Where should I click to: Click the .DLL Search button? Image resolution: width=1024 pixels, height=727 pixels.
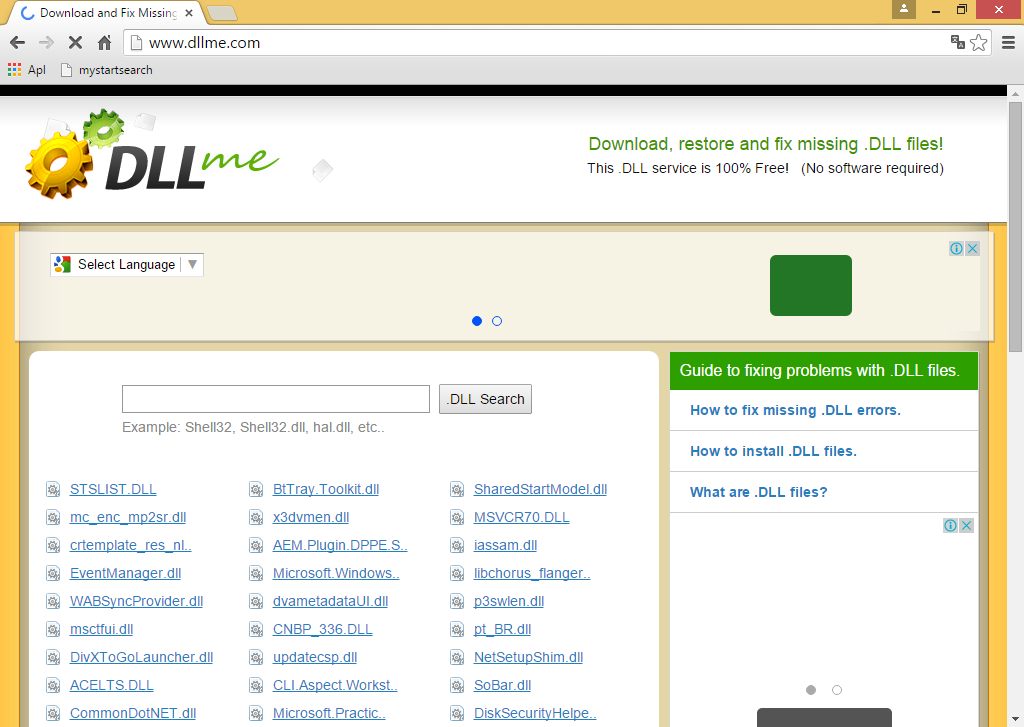(x=485, y=399)
